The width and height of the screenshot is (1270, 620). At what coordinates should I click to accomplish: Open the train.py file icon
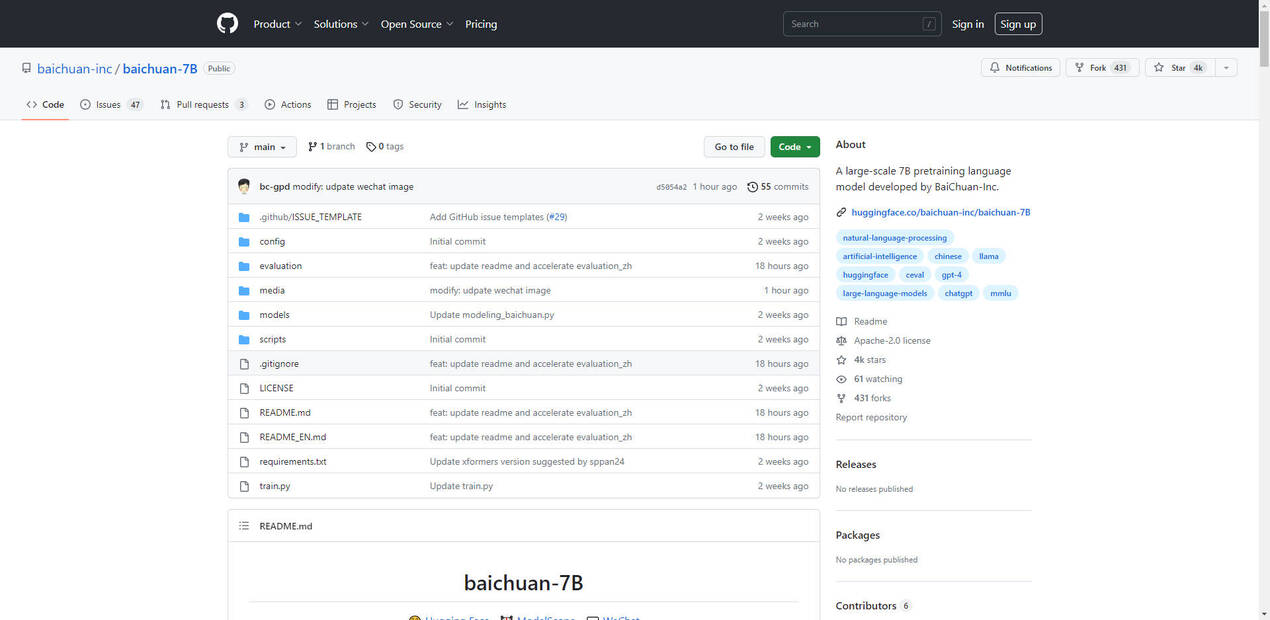(245, 485)
